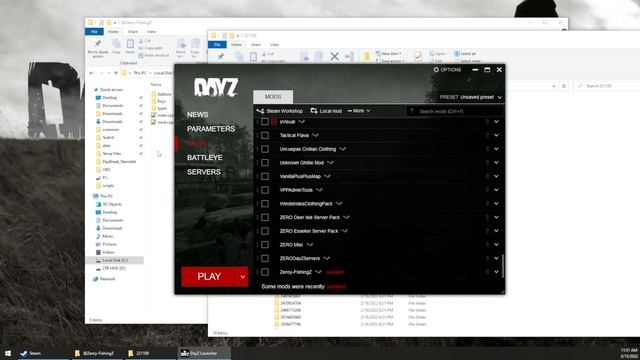Open the BATTLEYE section of the launcher
Viewport: 640px width, 360px height.
(205, 158)
